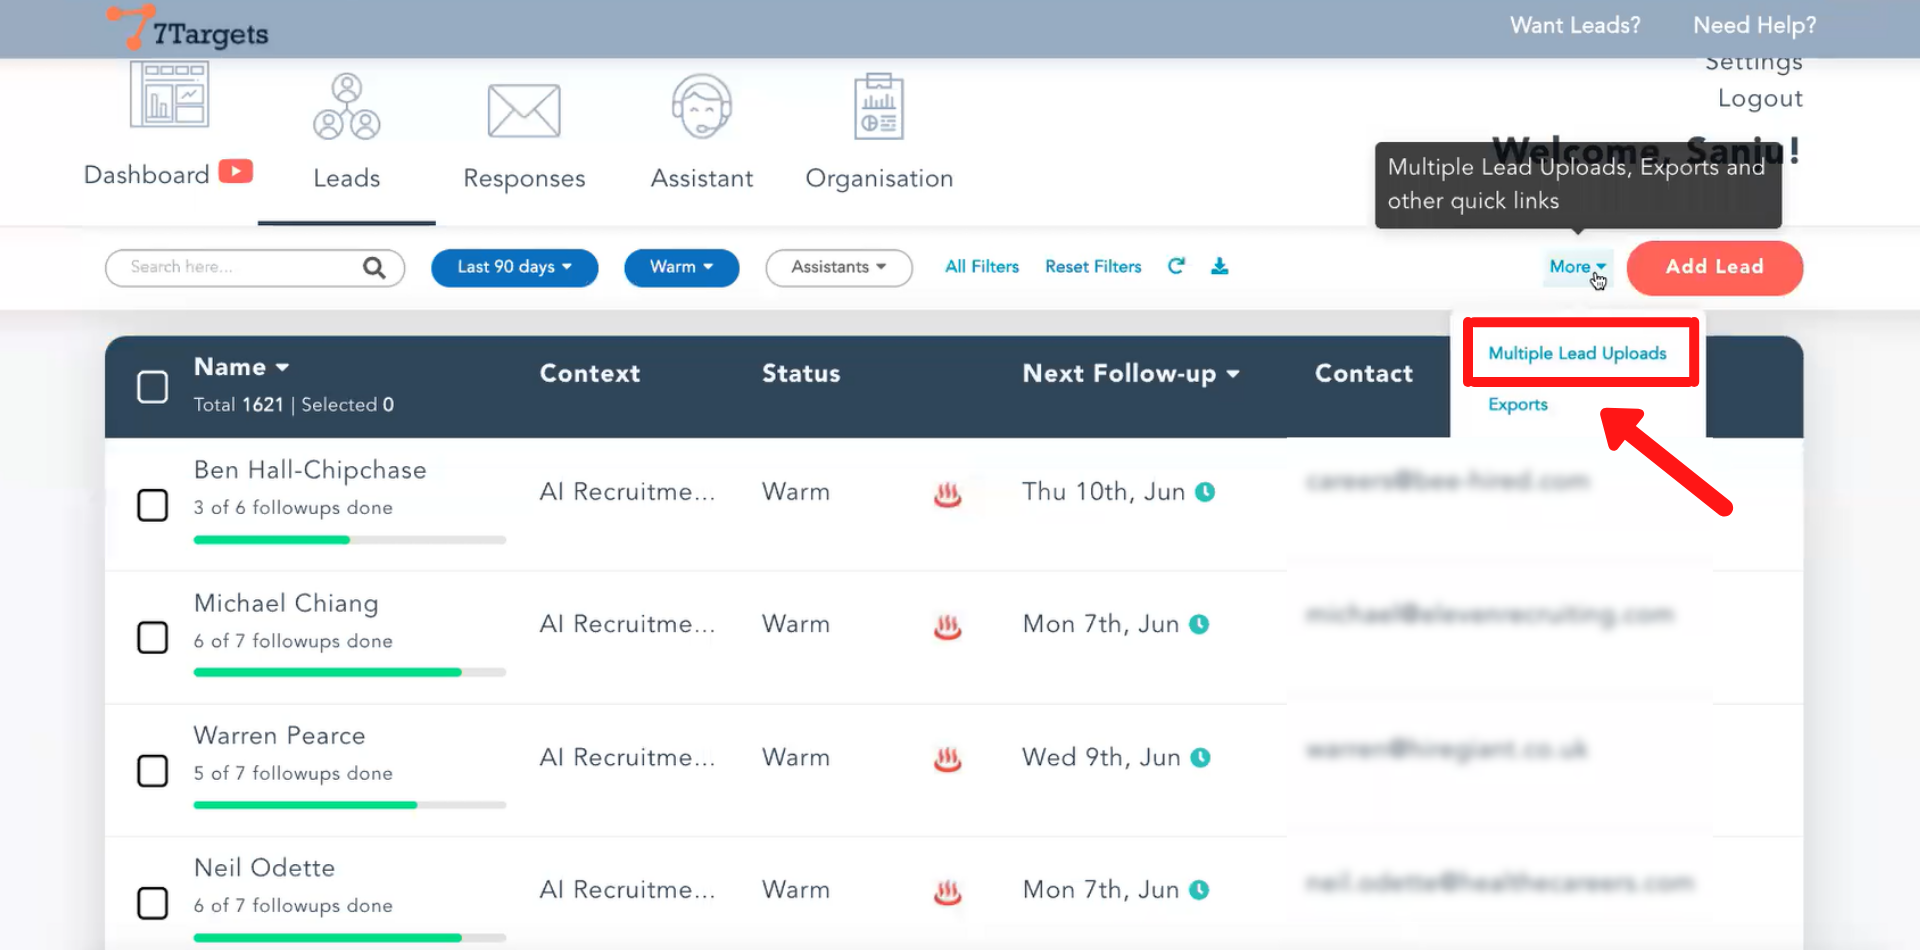Click the All Filters link
Image resolution: width=1920 pixels, height=950 pixels.
coord(981,267)
